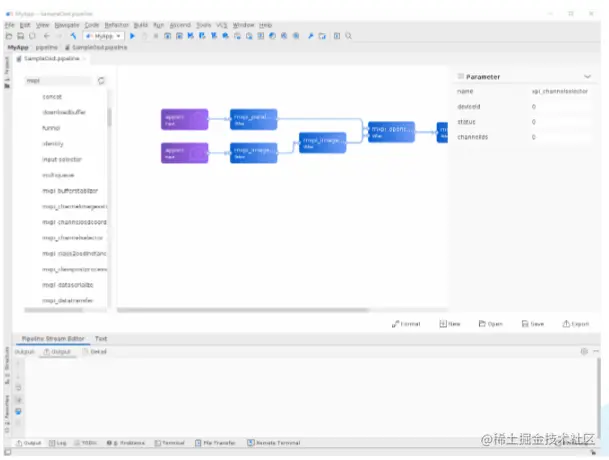Viewport: 609px width, 460px height.
Task: Open the Problems tool window tab
Action: (x=126, y=443)
